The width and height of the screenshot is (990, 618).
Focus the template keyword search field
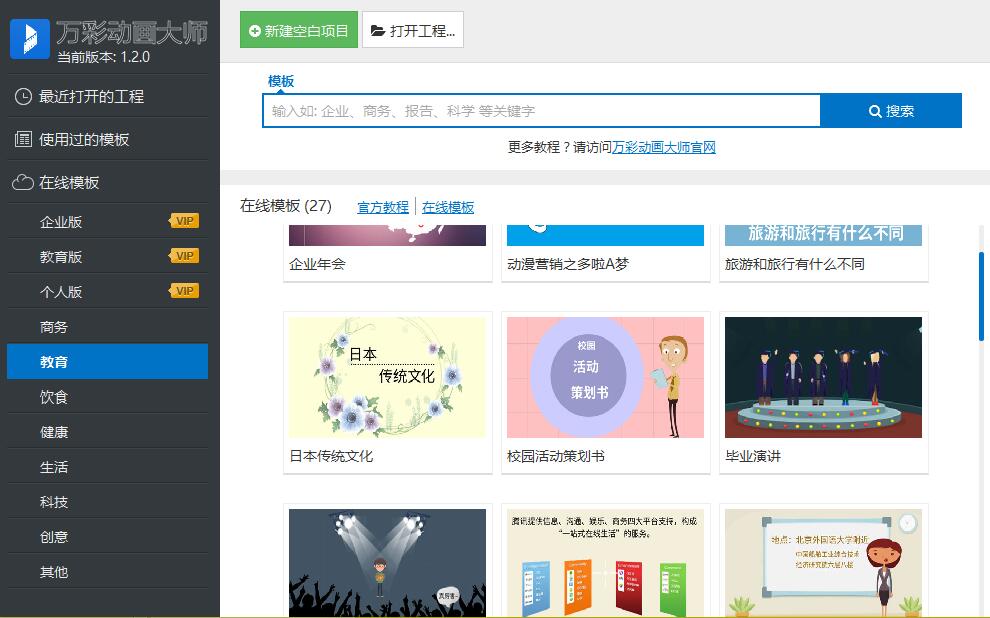tap(541, 111)
